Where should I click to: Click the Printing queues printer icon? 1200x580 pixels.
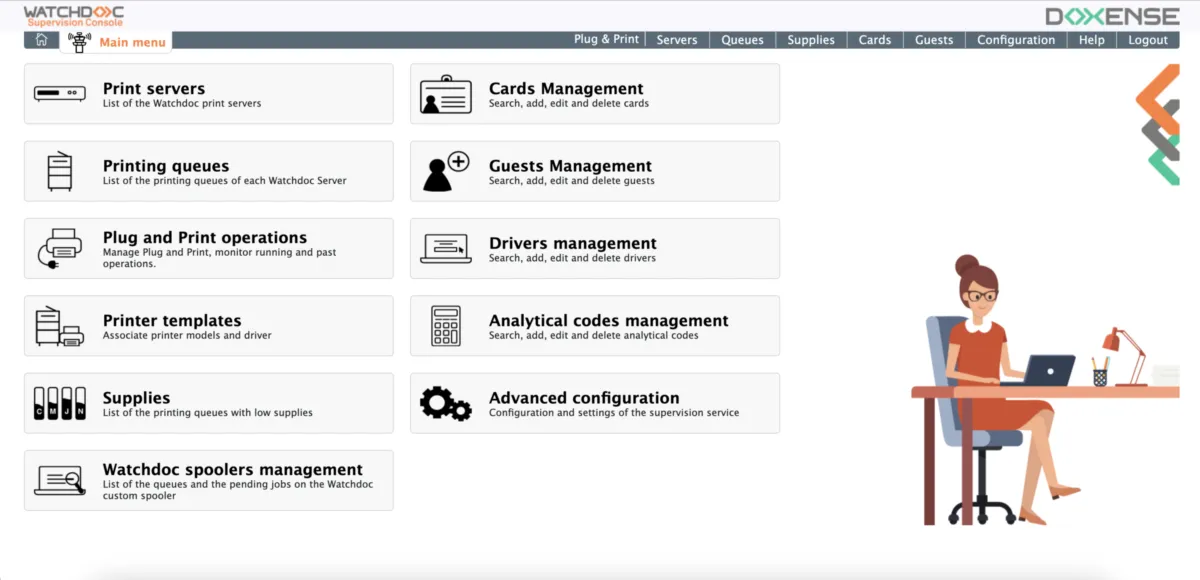pyautogui.click(x=60, y=171)
